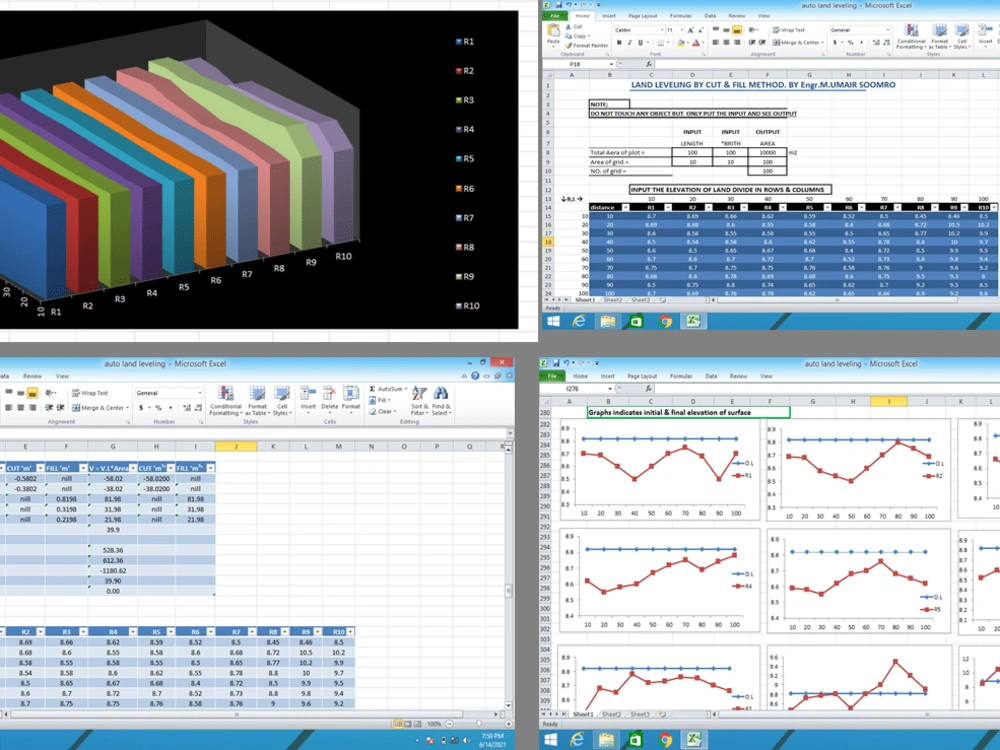Viewport: 1000px width, 750px height.
Task: Toggle italic formatting on the ribbon
Action: 629,42
